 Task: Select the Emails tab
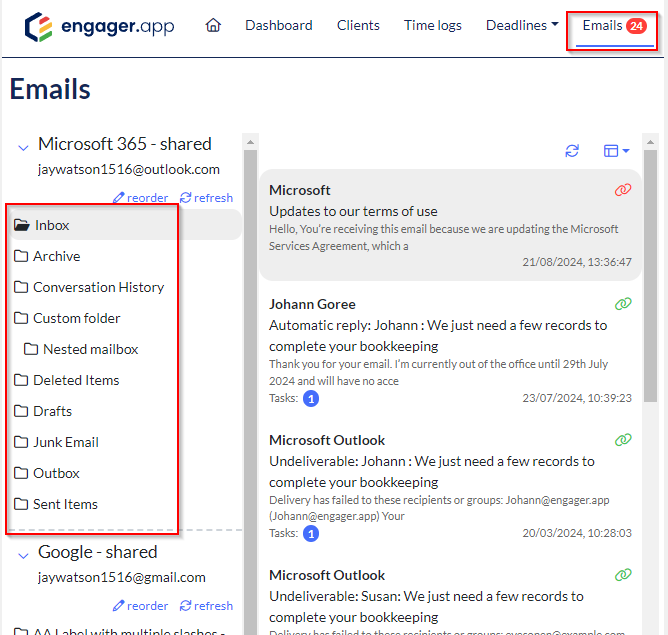point(614,26)
